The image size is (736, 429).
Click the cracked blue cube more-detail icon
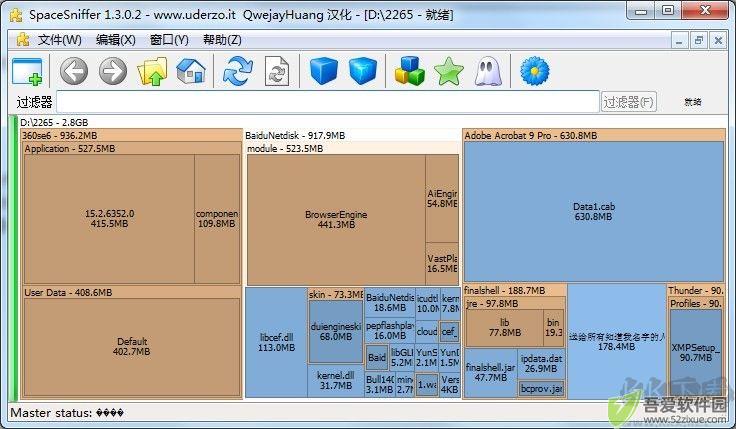tap(363, 71)
